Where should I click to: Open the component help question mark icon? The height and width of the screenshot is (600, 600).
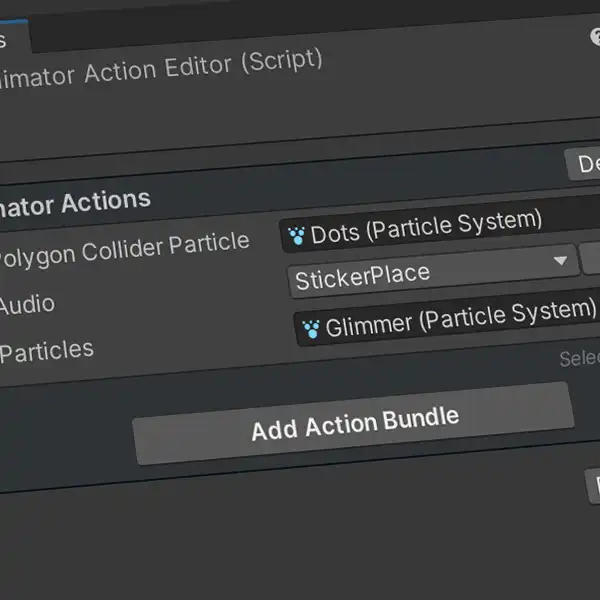(595, 37)
